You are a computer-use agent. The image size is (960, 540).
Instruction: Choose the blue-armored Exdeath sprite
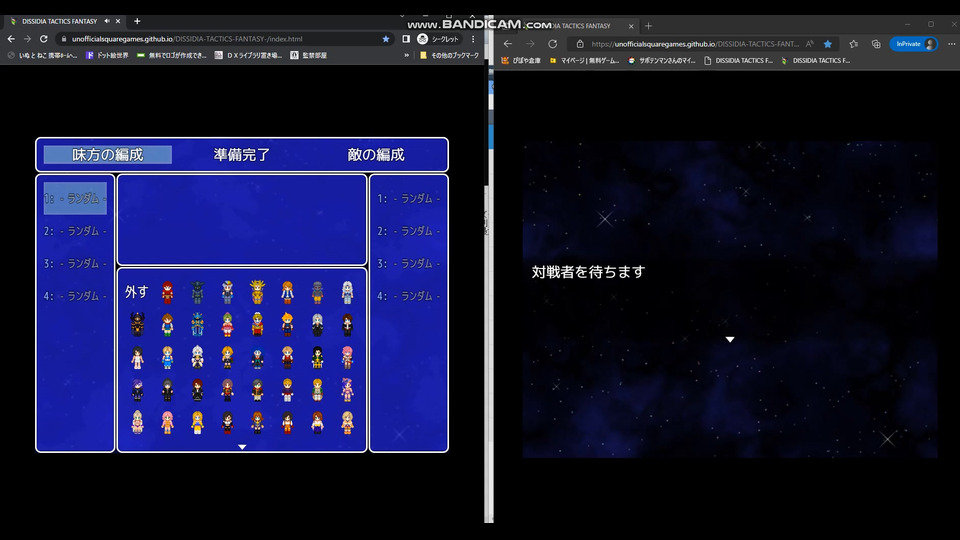tap(197, 325)
